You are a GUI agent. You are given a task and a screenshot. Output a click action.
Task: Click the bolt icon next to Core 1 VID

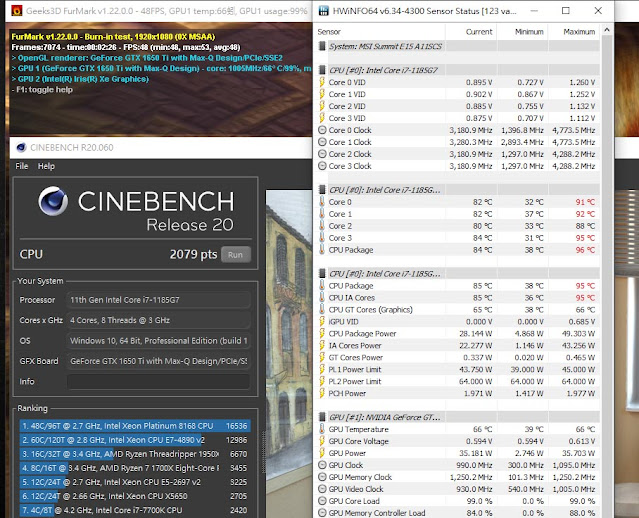[x=322, y=94]
